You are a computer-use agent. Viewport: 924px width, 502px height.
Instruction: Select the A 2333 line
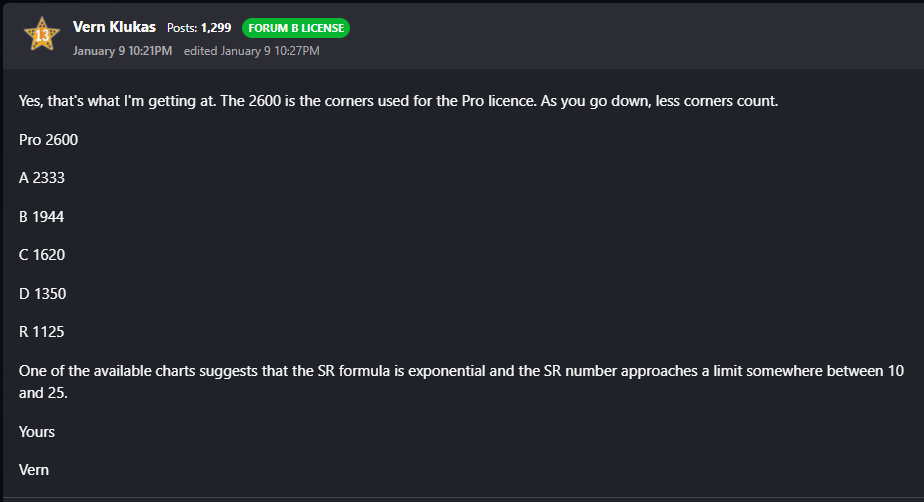pos(42,178)
